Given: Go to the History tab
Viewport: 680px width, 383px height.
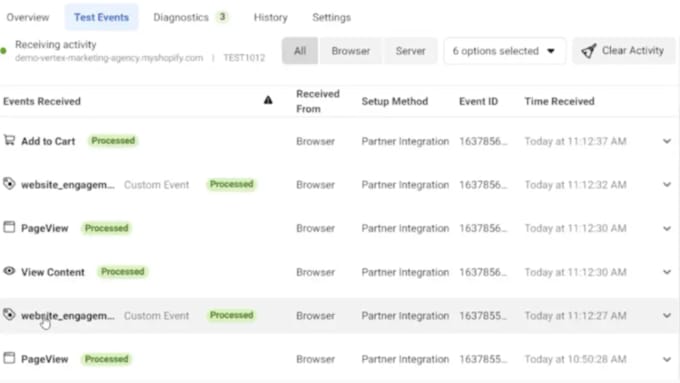Looking at the screenshot, I should [x=271, y=17].
